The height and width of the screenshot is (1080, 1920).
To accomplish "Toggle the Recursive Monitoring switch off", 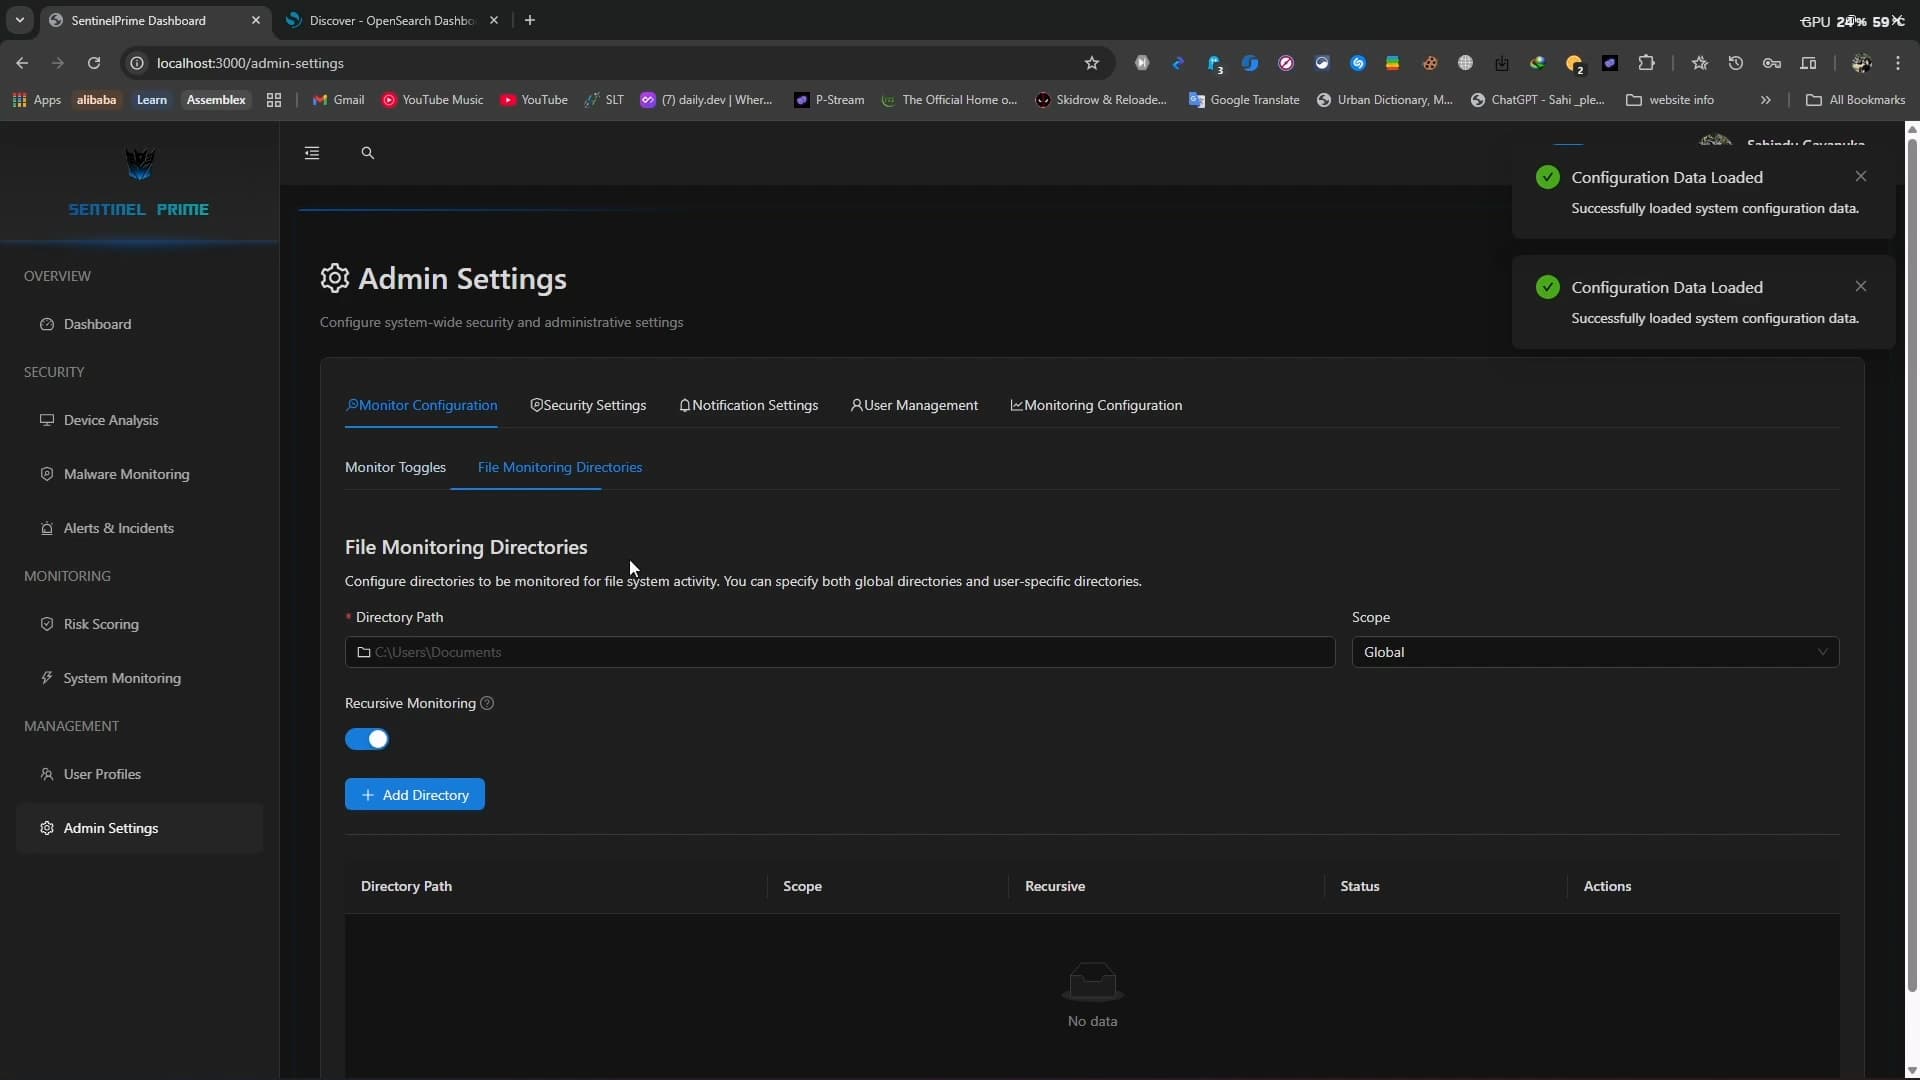I will click(x=367, y=739).
